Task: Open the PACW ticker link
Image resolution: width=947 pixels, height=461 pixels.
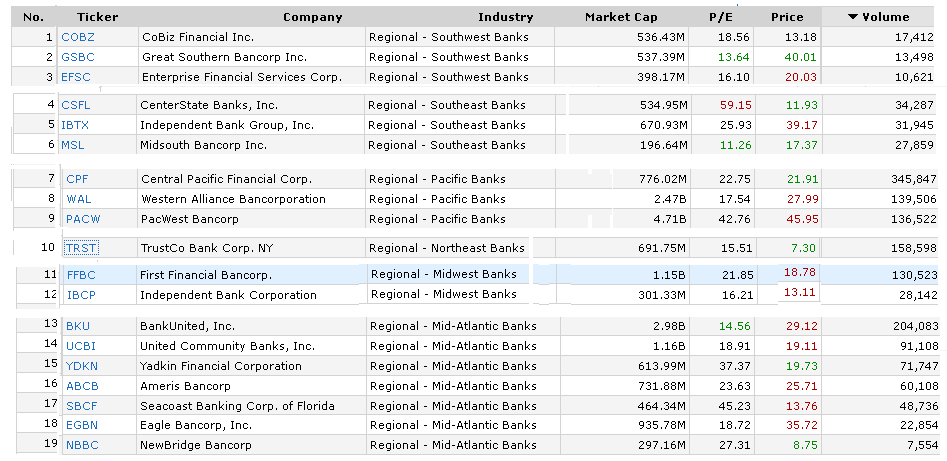Action: 83,219
